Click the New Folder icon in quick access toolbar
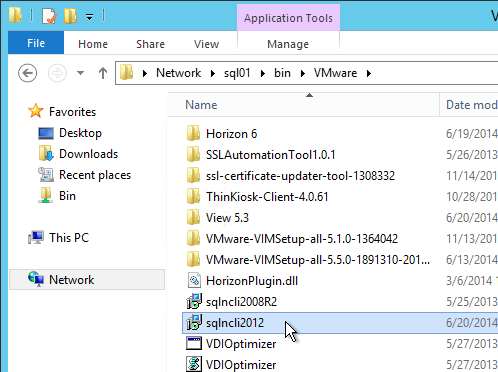 70,16
